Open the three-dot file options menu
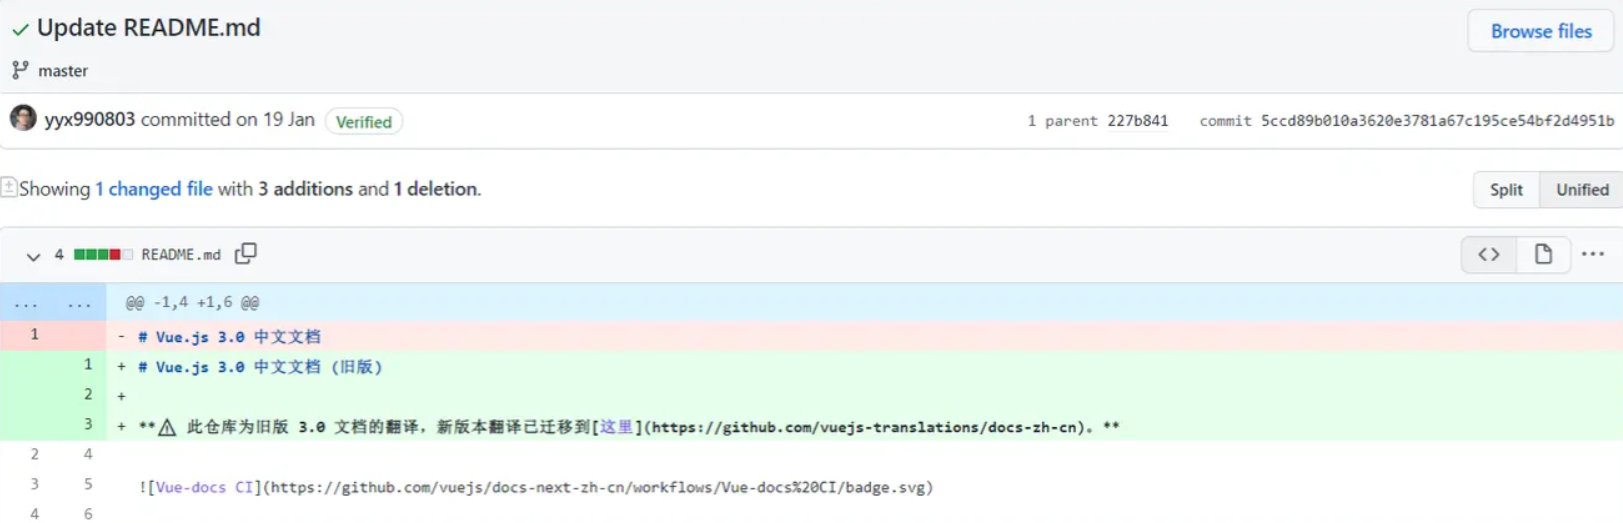The height and width of the screenshot is (523, 1623). [x=1593, y=254]
